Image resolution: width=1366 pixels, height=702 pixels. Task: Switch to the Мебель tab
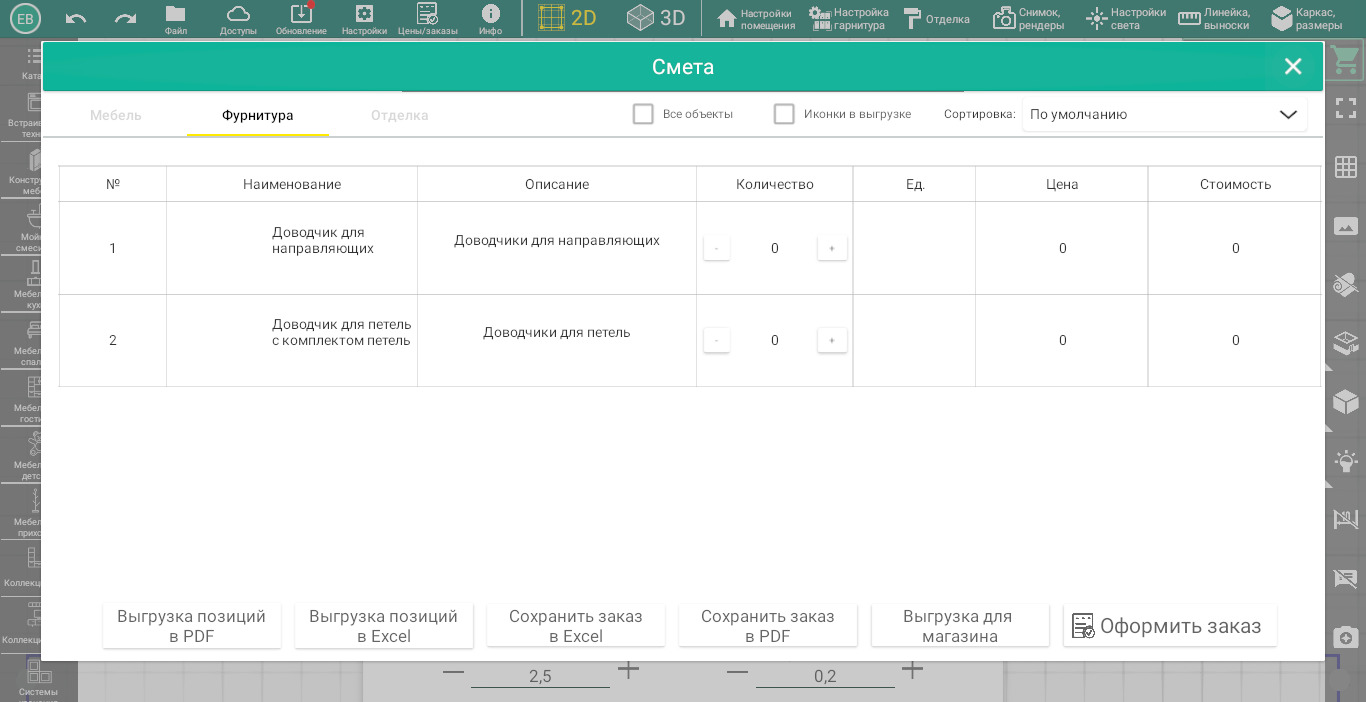click(x=116, y=115)
